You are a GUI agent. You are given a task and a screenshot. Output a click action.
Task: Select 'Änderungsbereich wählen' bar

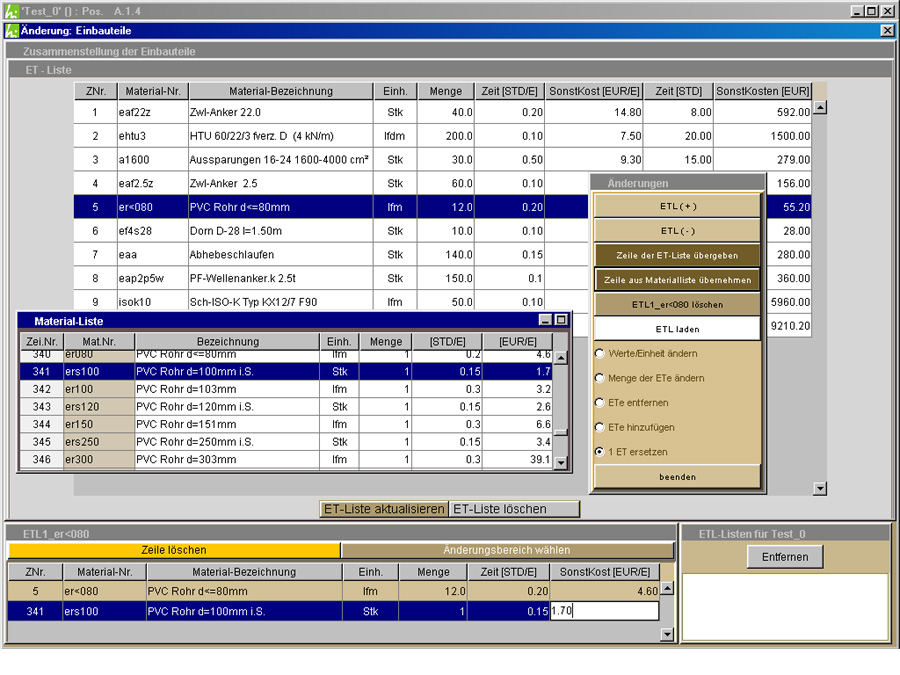point(507,550)
